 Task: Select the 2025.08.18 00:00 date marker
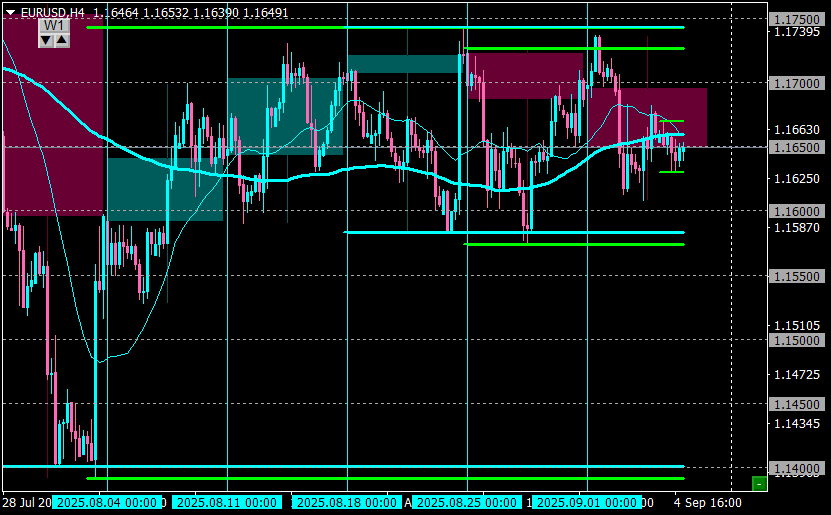[x=347, y=502]
